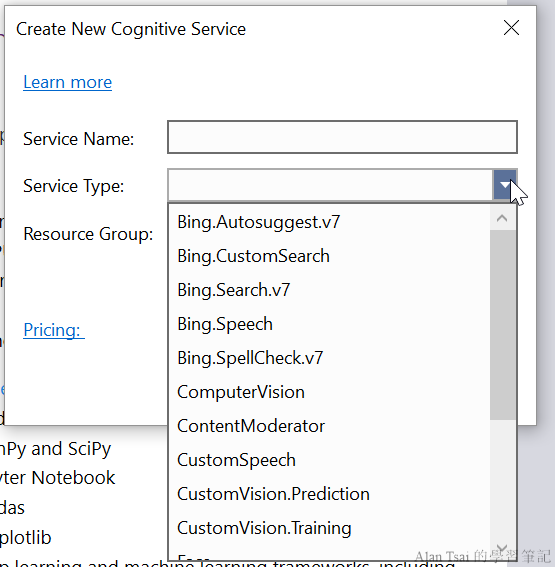Close the Create New Cognitive Service dialog

[x=511, y=28]
